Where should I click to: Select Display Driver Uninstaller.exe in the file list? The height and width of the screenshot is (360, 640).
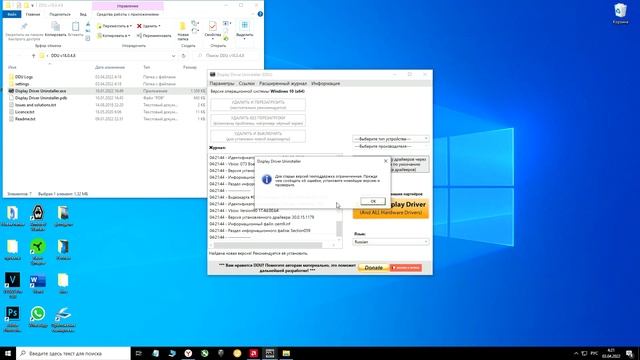(x=40, y=91)
